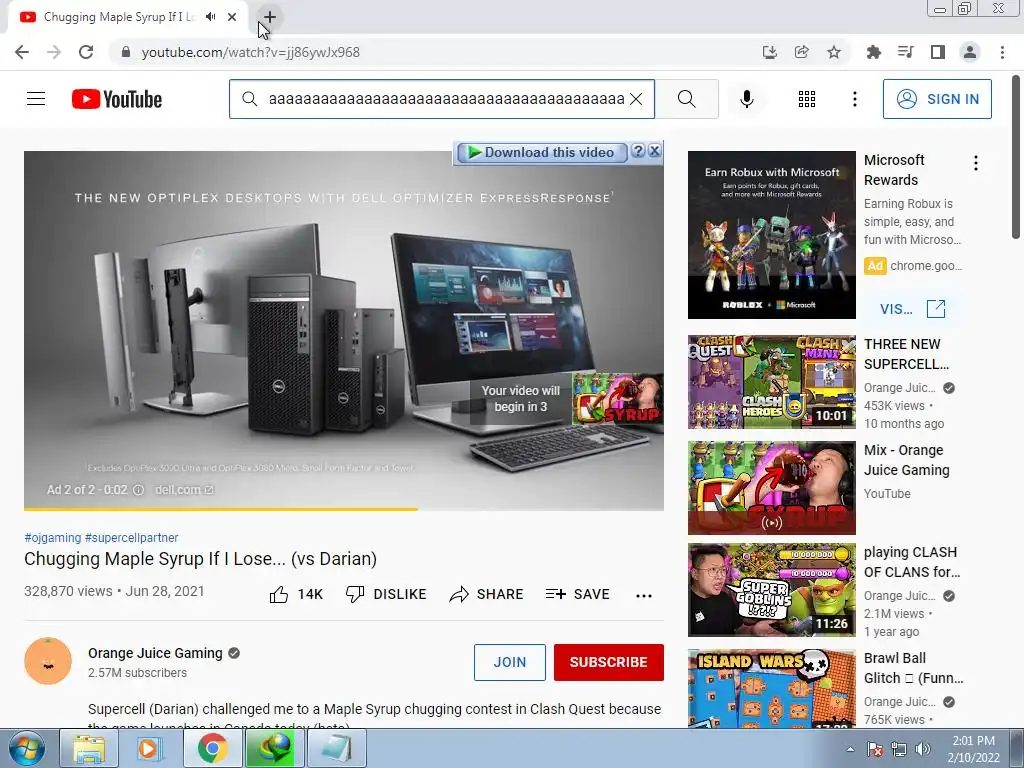The image size is (1024, 768).
Task: Go back in browser history
Action: coord(22,52)
